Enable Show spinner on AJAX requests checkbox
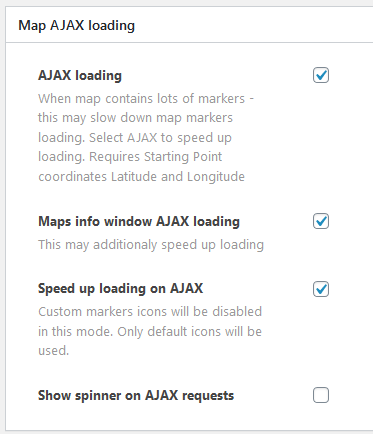 pos(321,395)
